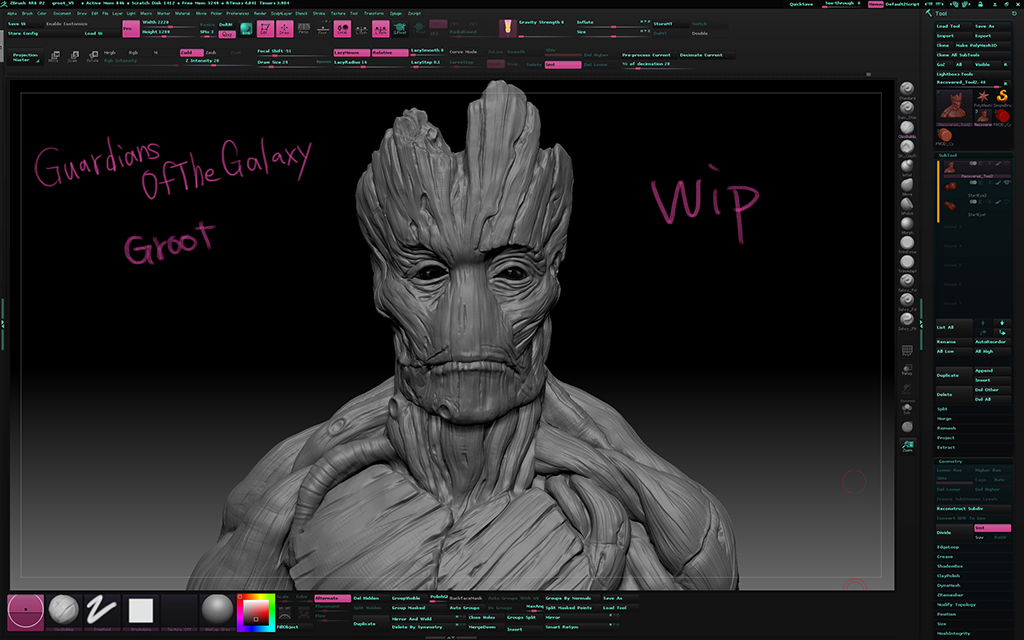Click the Recovered_Tool2 tool thumbnail
This screenshot has width=1024, height=640.
tap(955, 108)
